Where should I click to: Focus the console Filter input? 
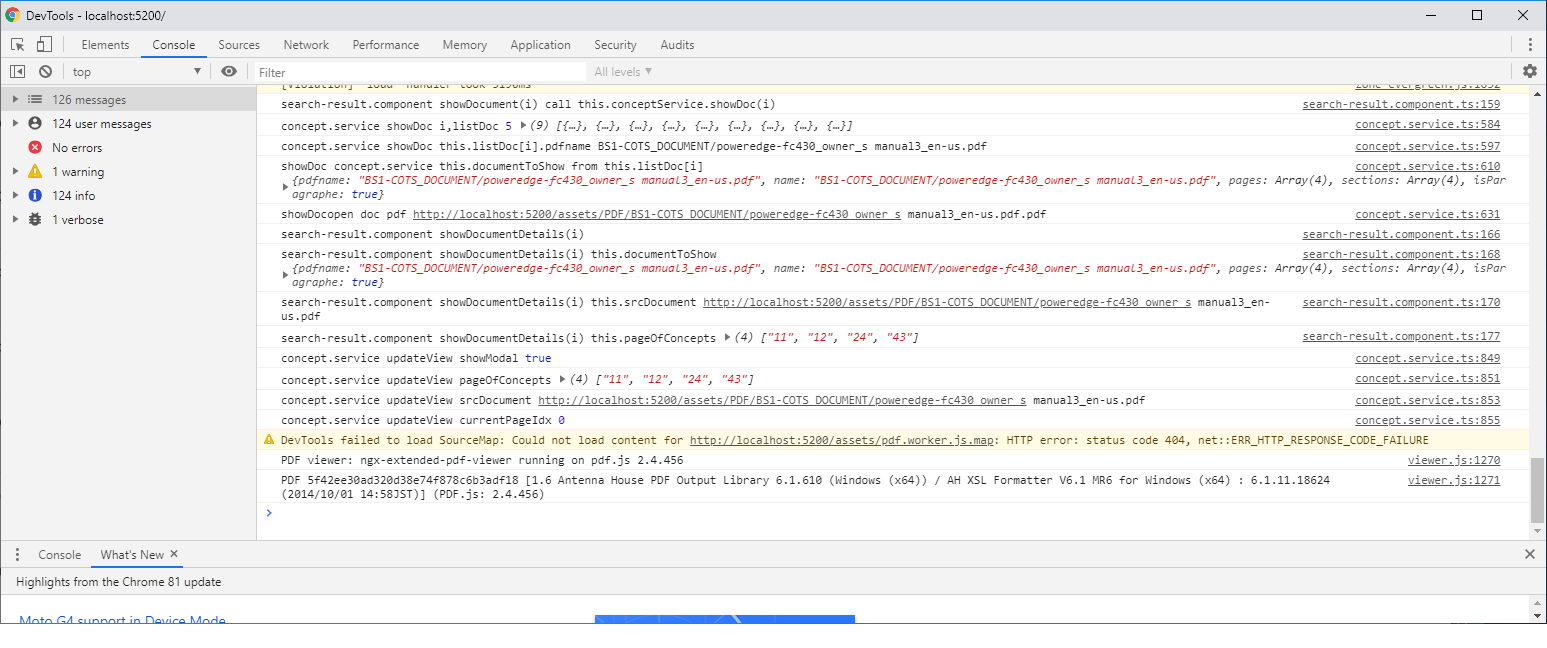[x=420, y=72]
